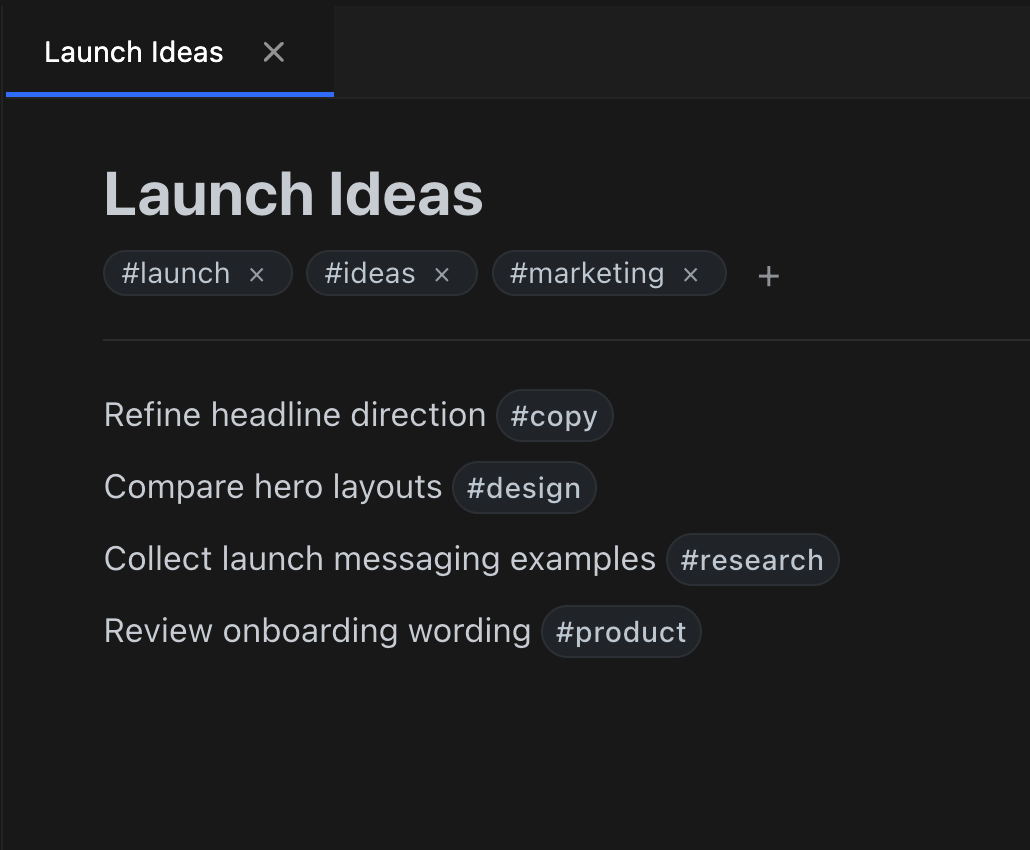Delete the #marketing tag via its x control
Screen dimensions: 1030x850
689,273
